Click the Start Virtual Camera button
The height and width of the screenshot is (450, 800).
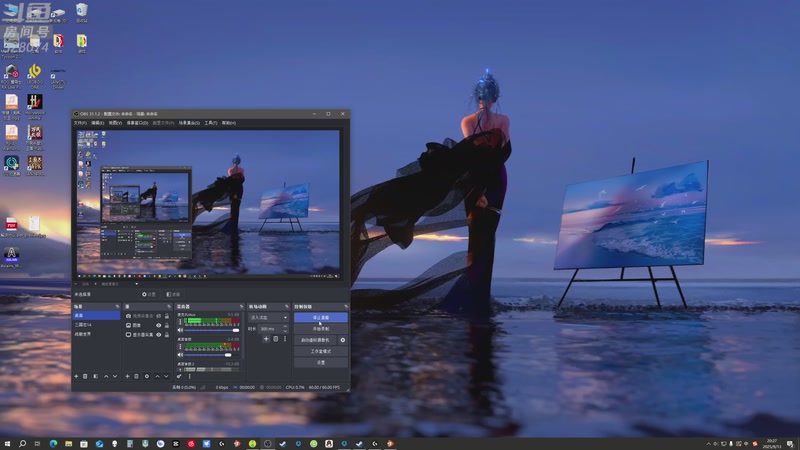click(315, 340)
